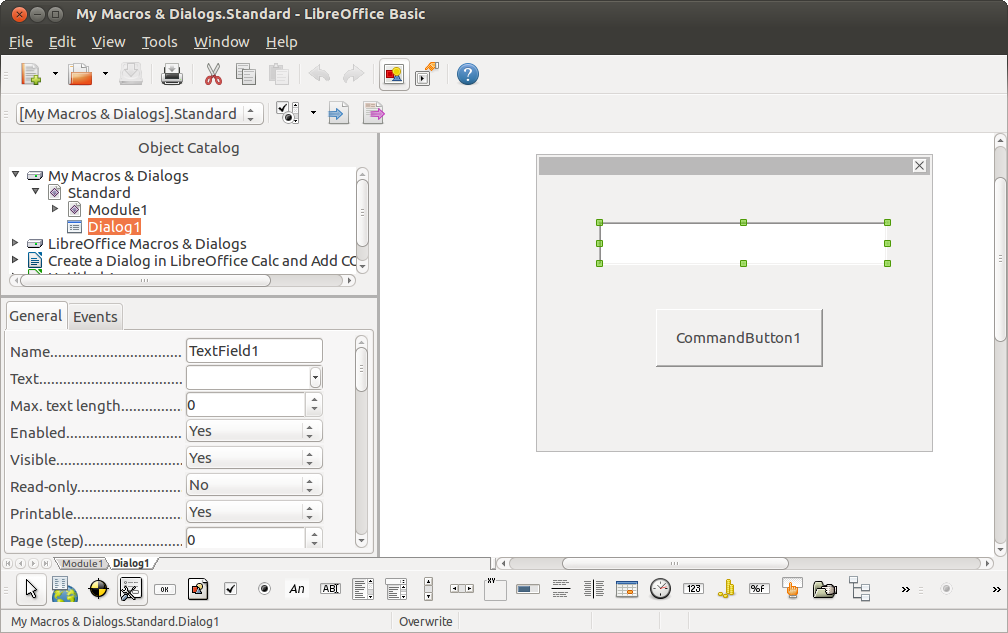Expand the LibreOffice Macros & Dialogs node
The height and width of the screenshot is (633, 1008).
pos(14,243)
